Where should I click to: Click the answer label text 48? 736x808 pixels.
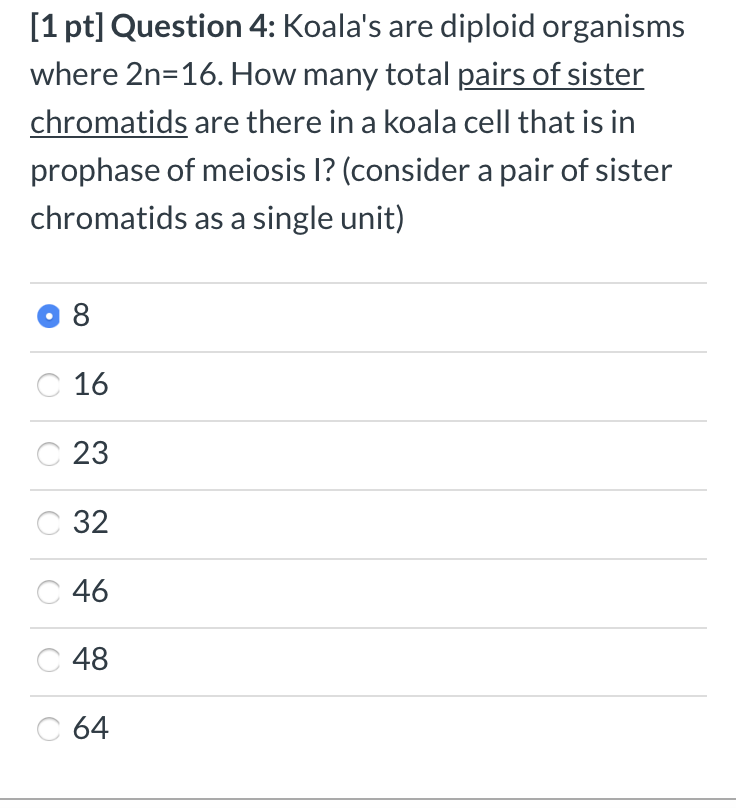[x=91, y=659]
